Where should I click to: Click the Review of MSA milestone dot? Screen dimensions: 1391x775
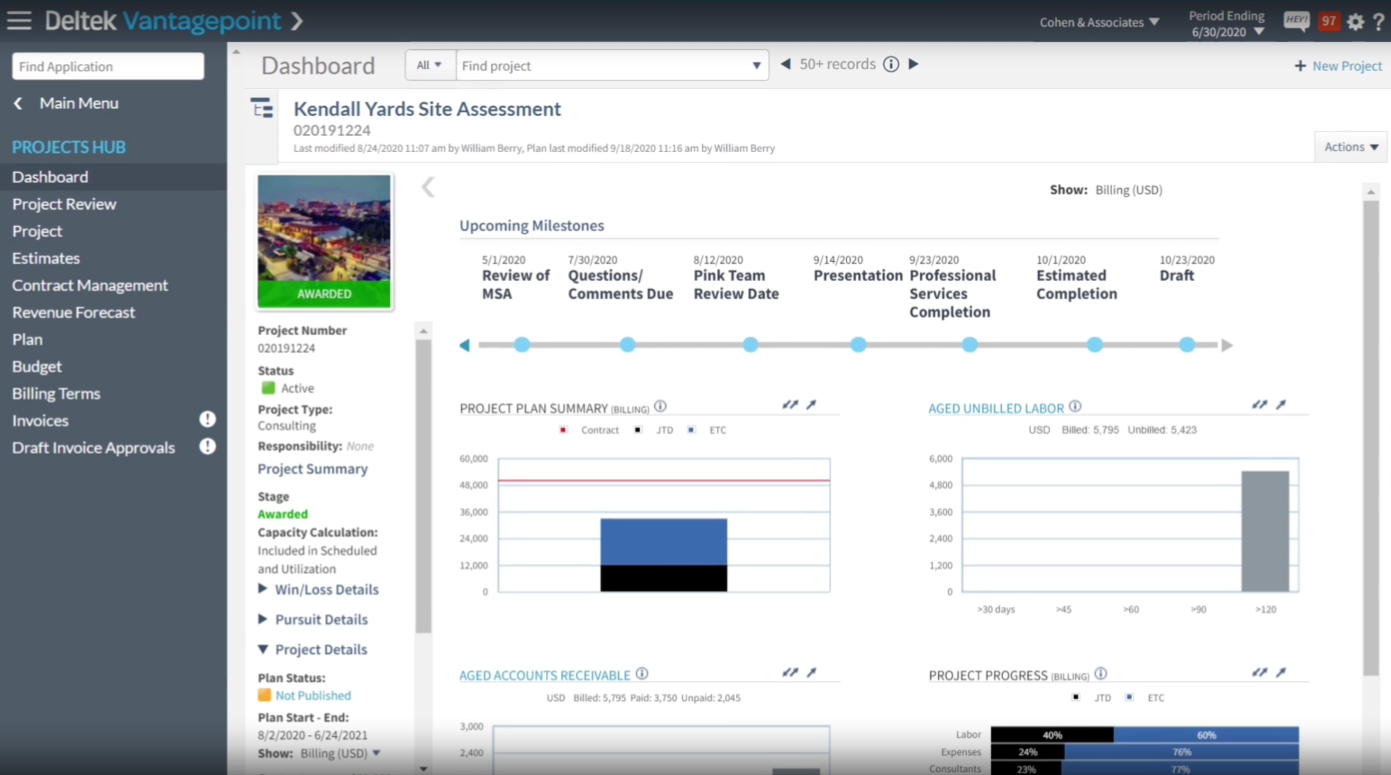tap(522, 345)
